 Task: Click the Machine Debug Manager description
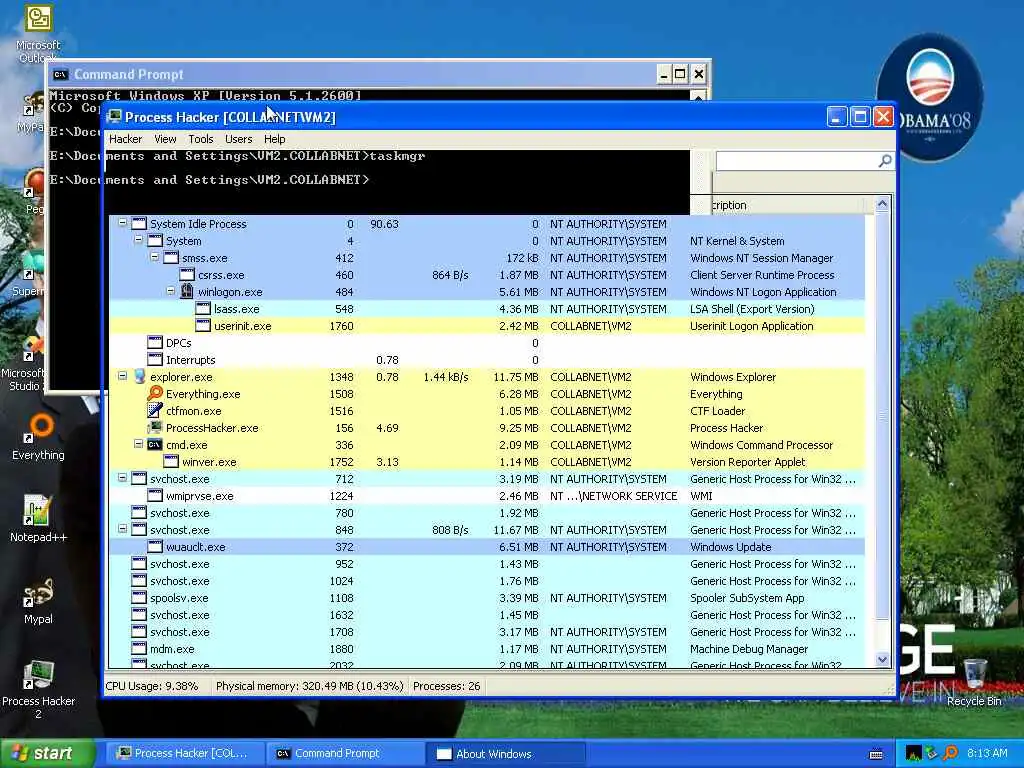749,648
